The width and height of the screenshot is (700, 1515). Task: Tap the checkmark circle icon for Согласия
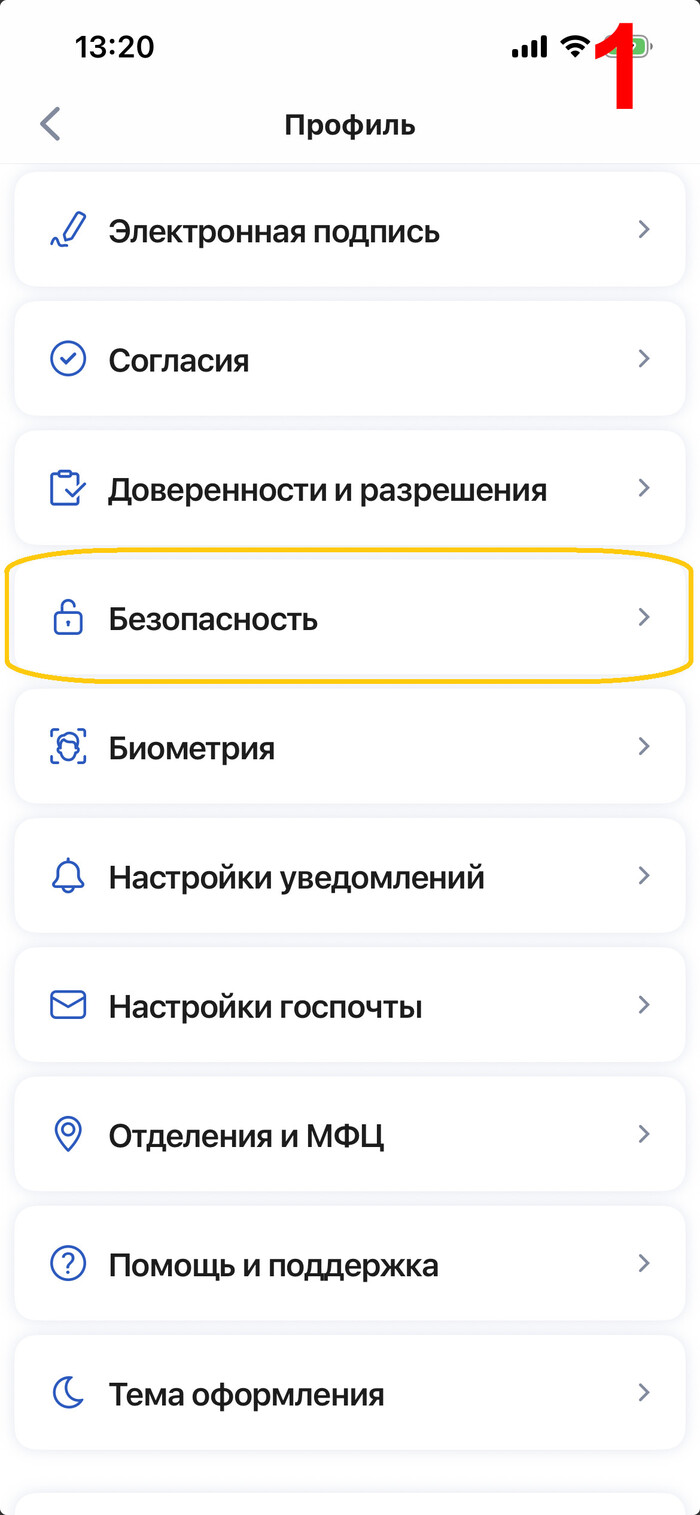click(67, 359)
